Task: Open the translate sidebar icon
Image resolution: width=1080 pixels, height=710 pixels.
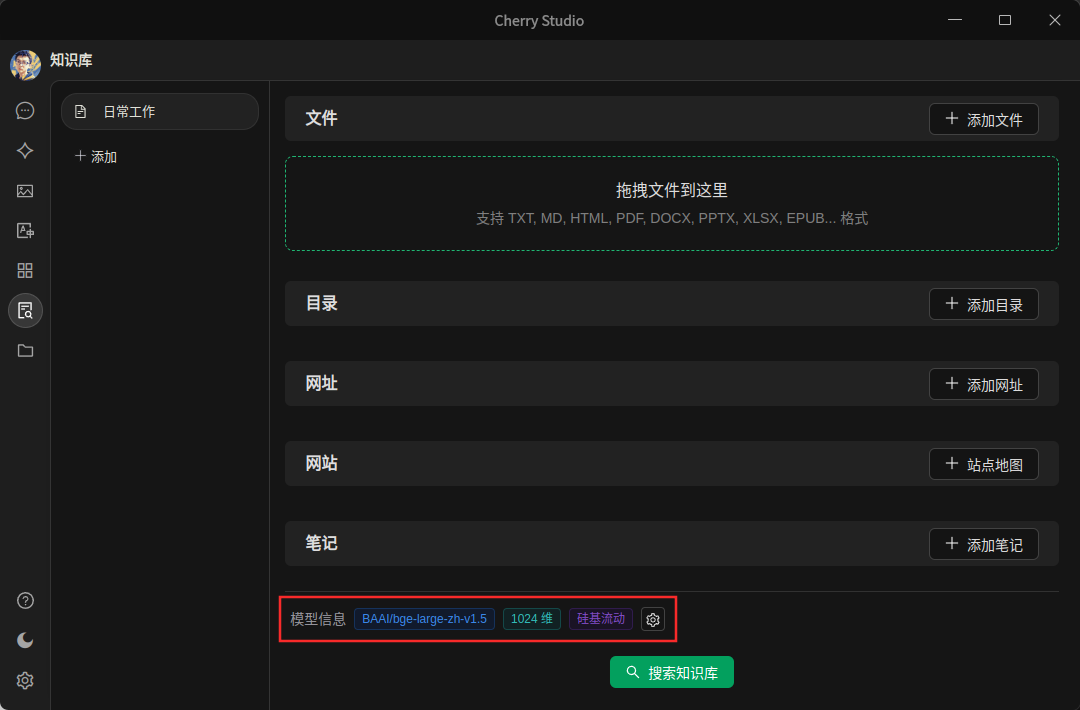Action: coord(25,231)
